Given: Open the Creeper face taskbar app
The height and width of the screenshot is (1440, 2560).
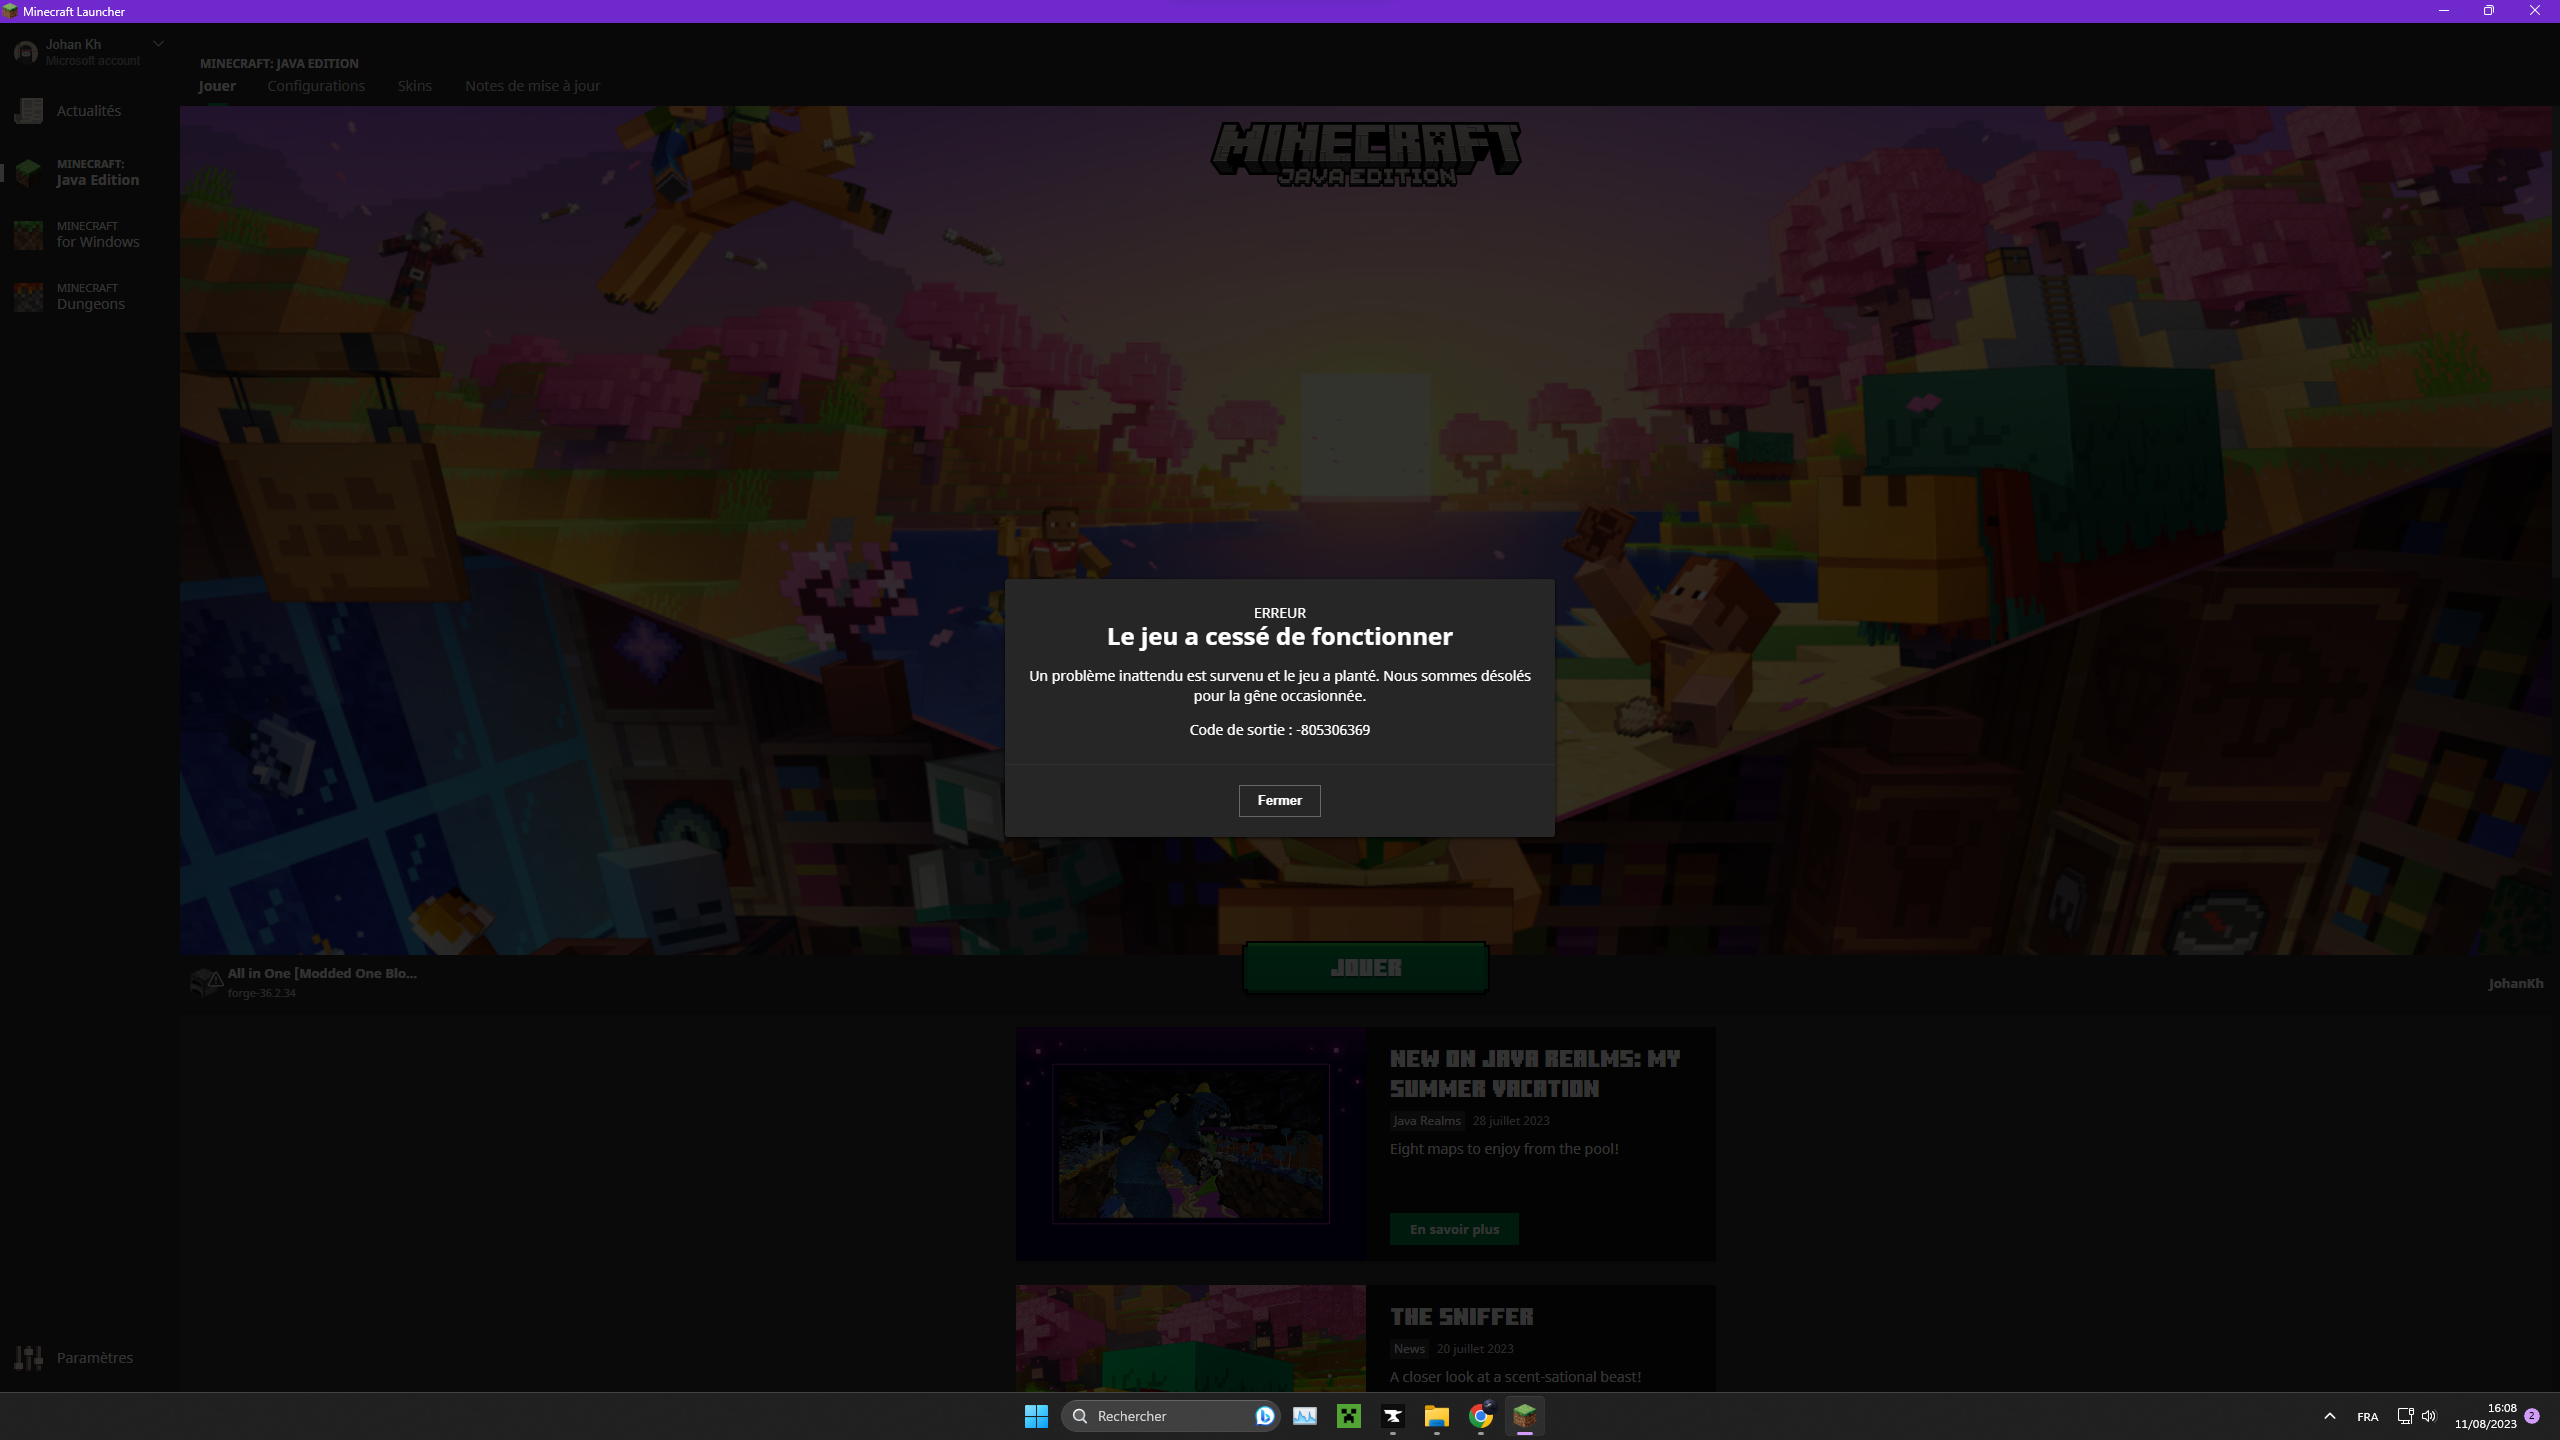Looking at the screenshot, I should click(x=1349, y=1416).
